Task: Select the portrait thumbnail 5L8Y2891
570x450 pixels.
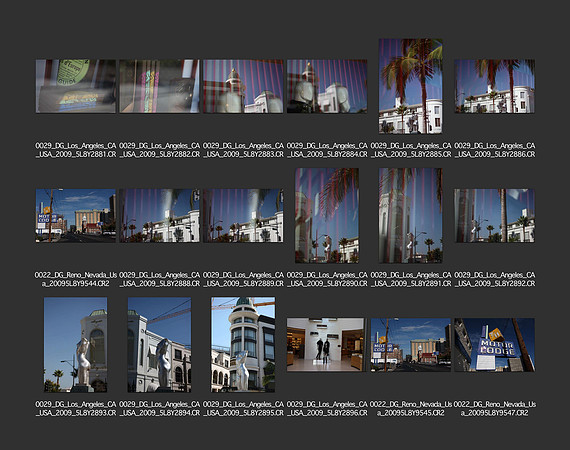Action: 411,216
